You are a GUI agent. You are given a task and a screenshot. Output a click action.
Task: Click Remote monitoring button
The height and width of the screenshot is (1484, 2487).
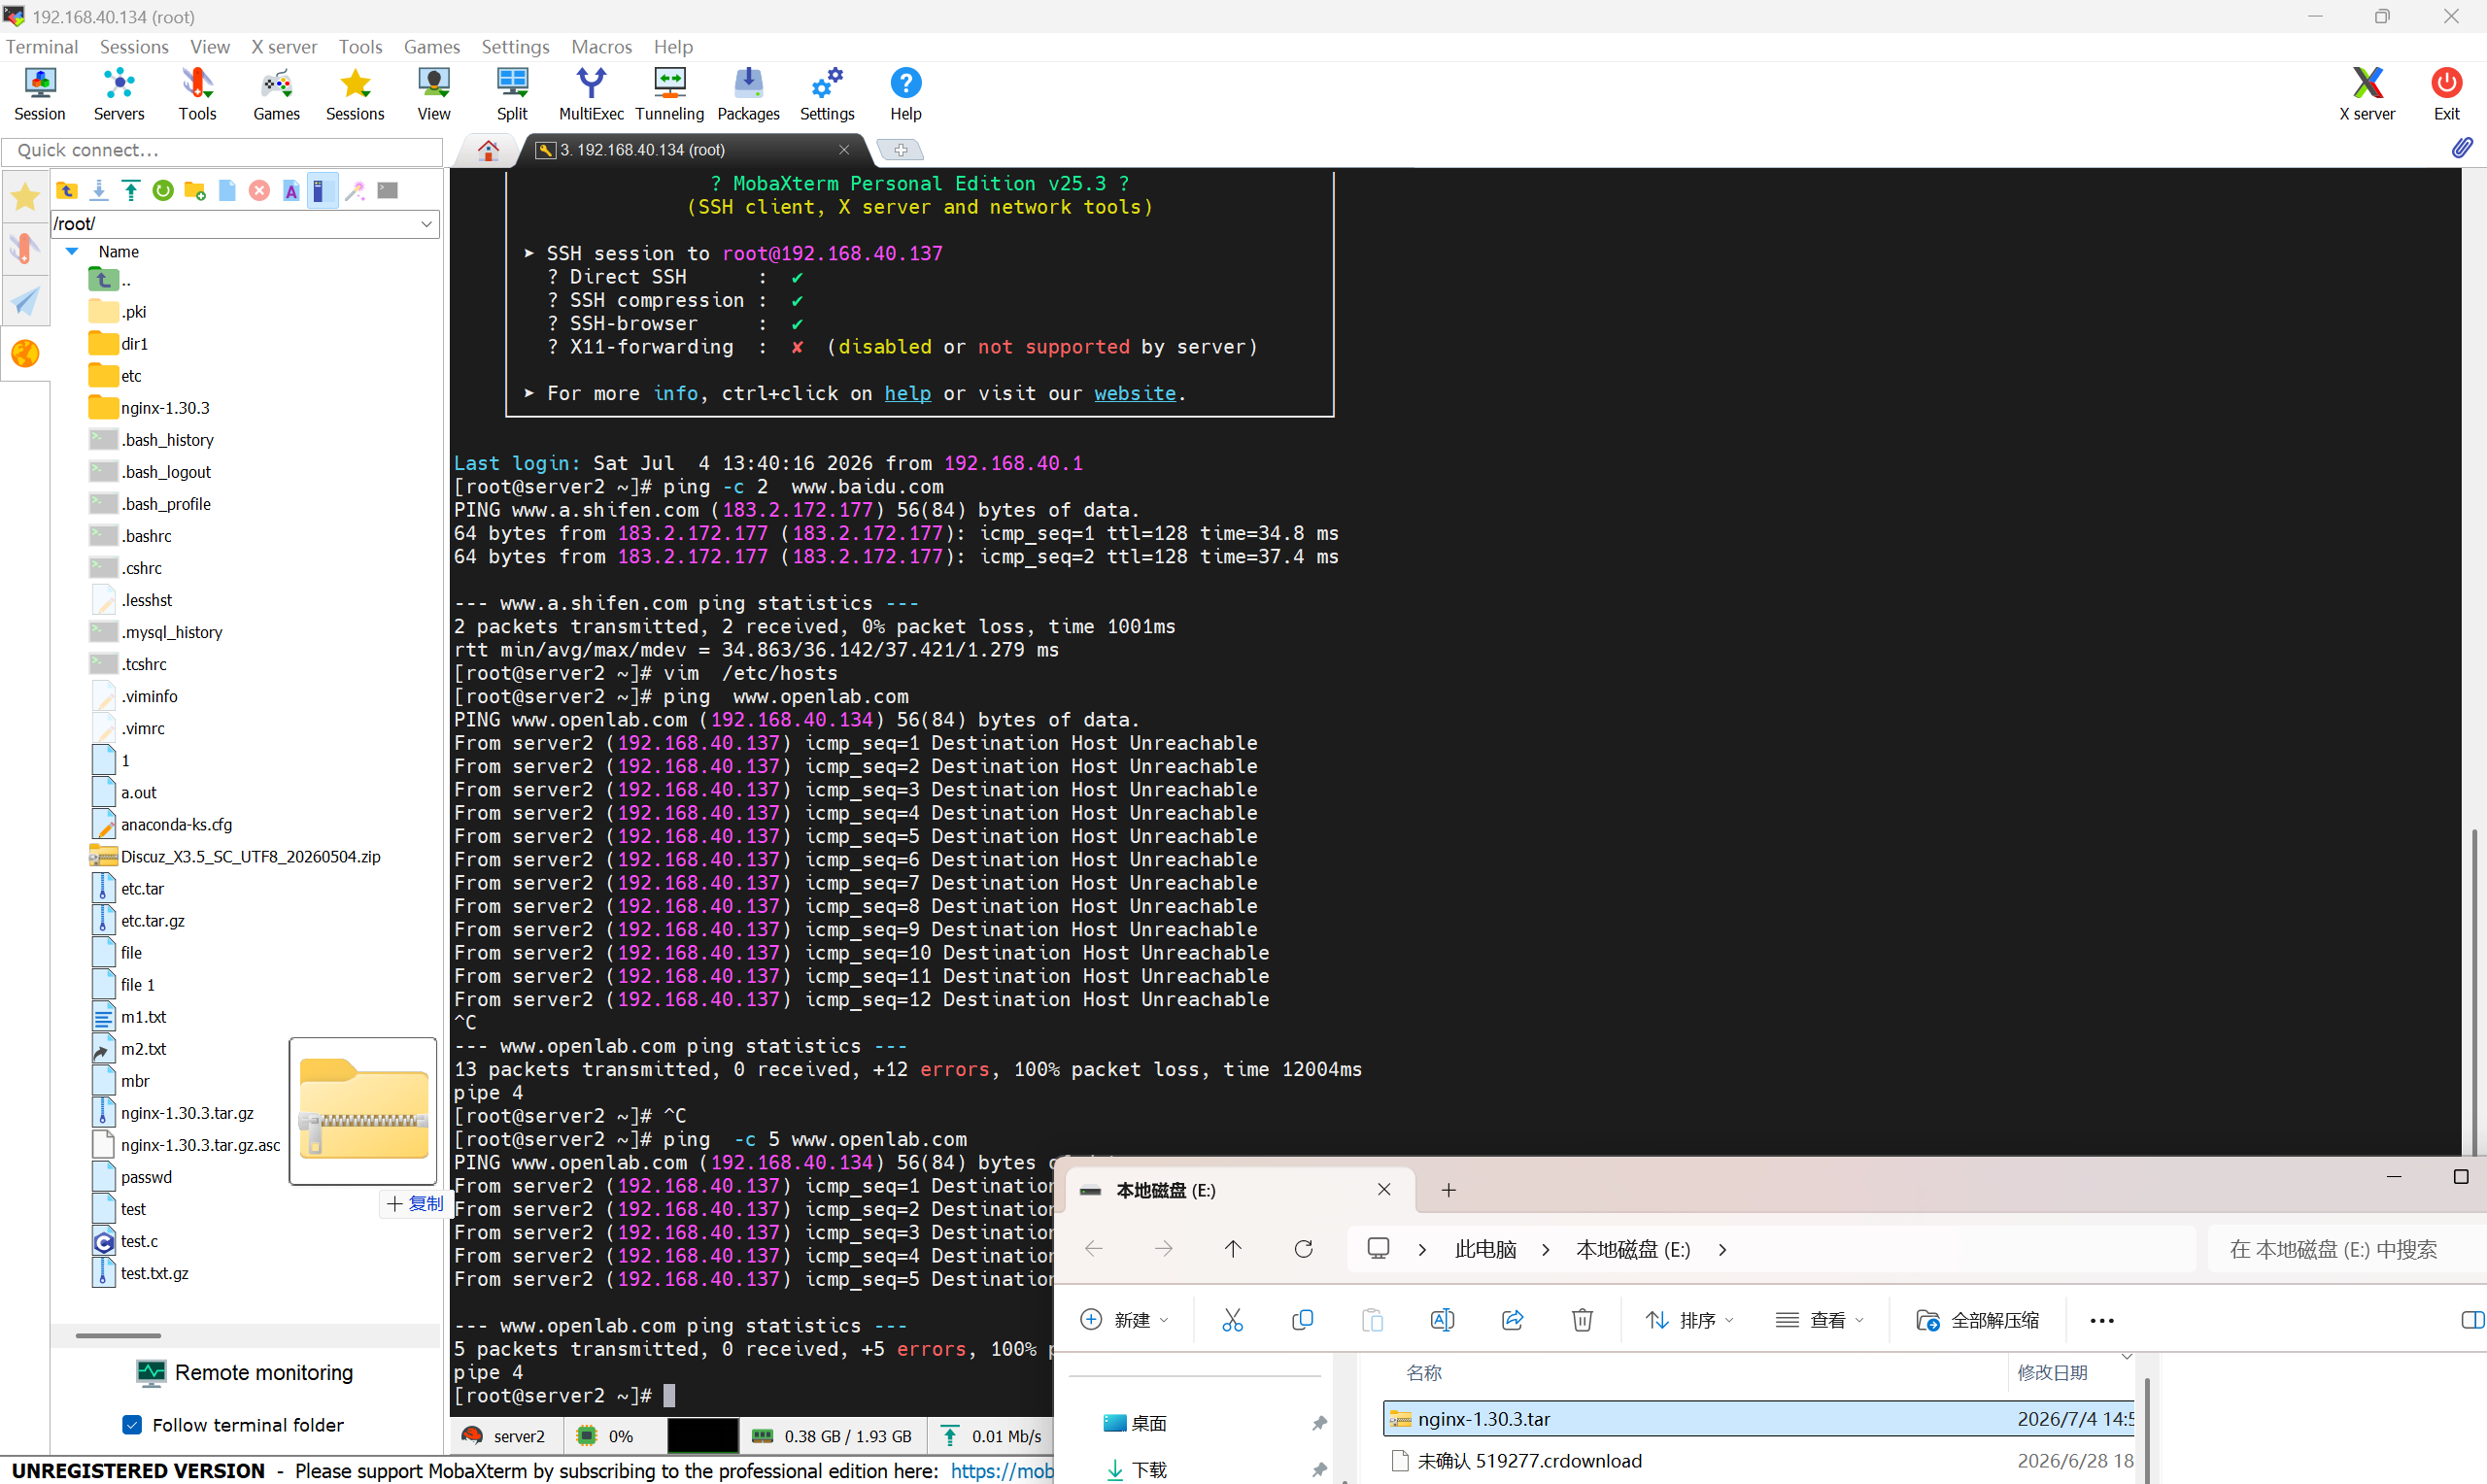click(x=245, y=1372)
